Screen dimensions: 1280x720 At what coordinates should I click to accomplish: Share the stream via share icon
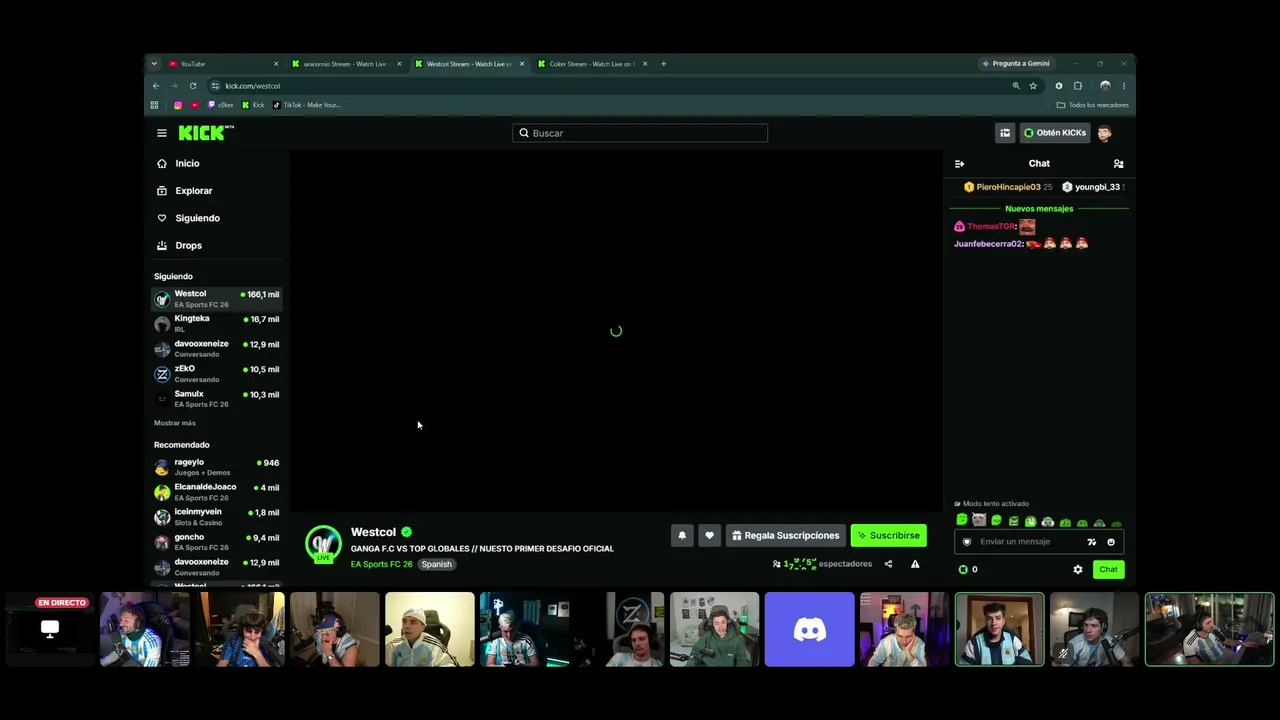[888, 564]
